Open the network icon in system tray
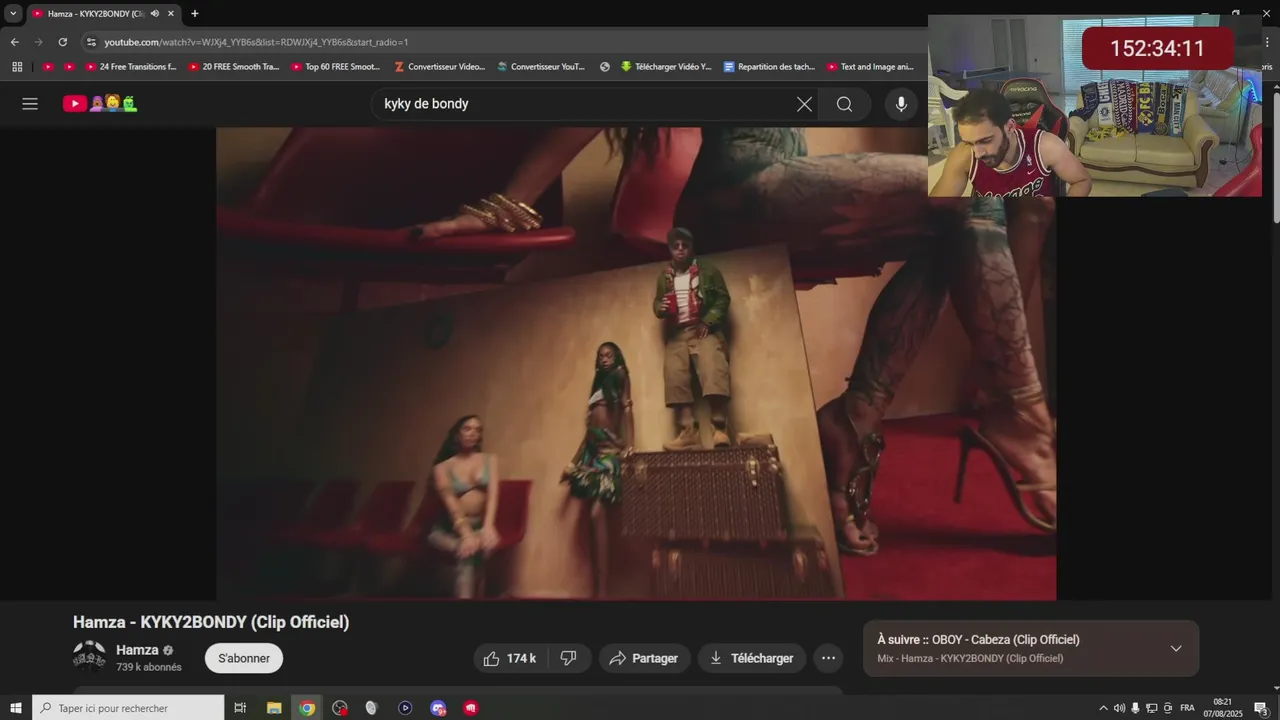The width and height of the screenshot is (1280, 720). 1152,708
